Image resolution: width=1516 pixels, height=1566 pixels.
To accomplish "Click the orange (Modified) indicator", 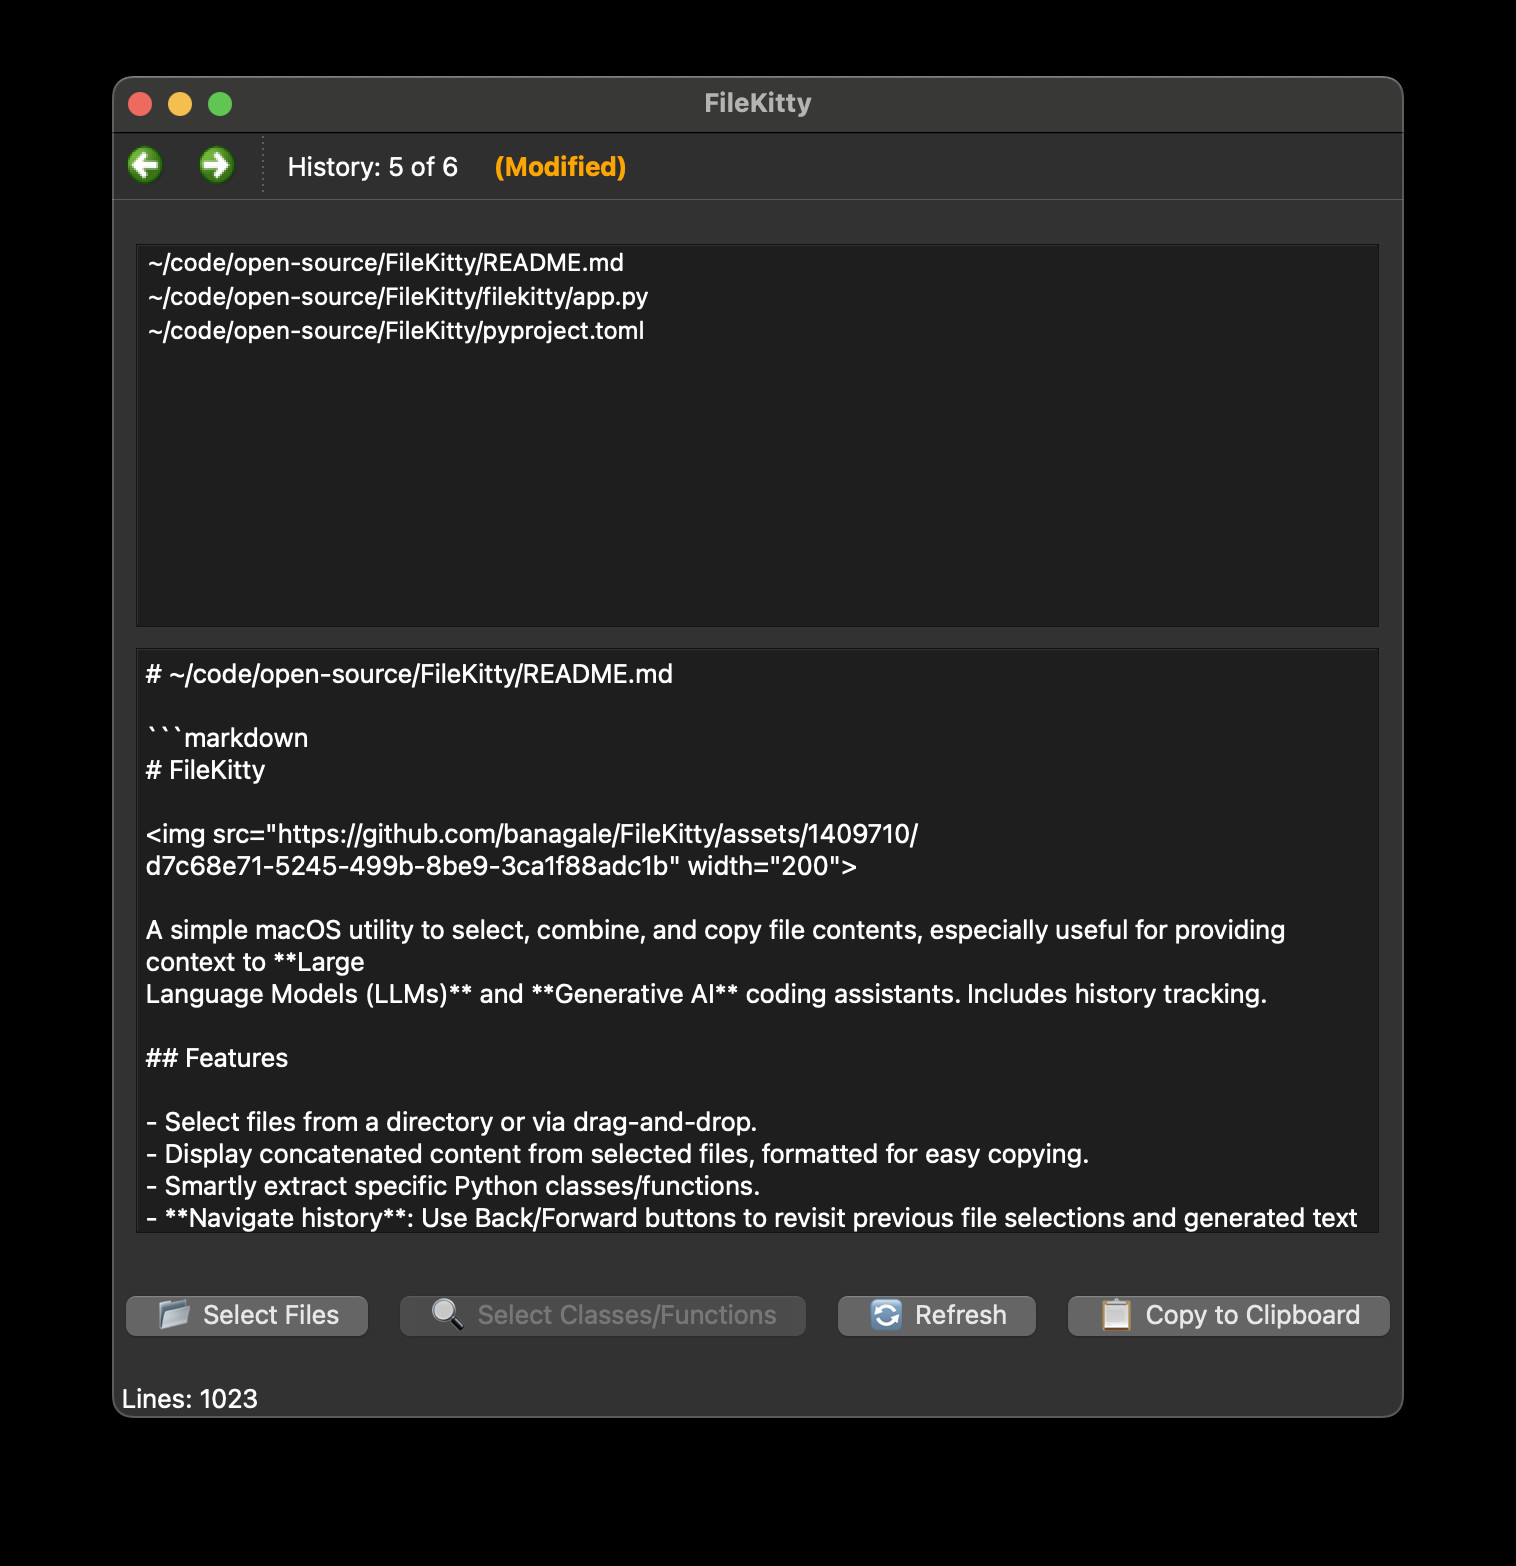I will [x=560, y=167].
